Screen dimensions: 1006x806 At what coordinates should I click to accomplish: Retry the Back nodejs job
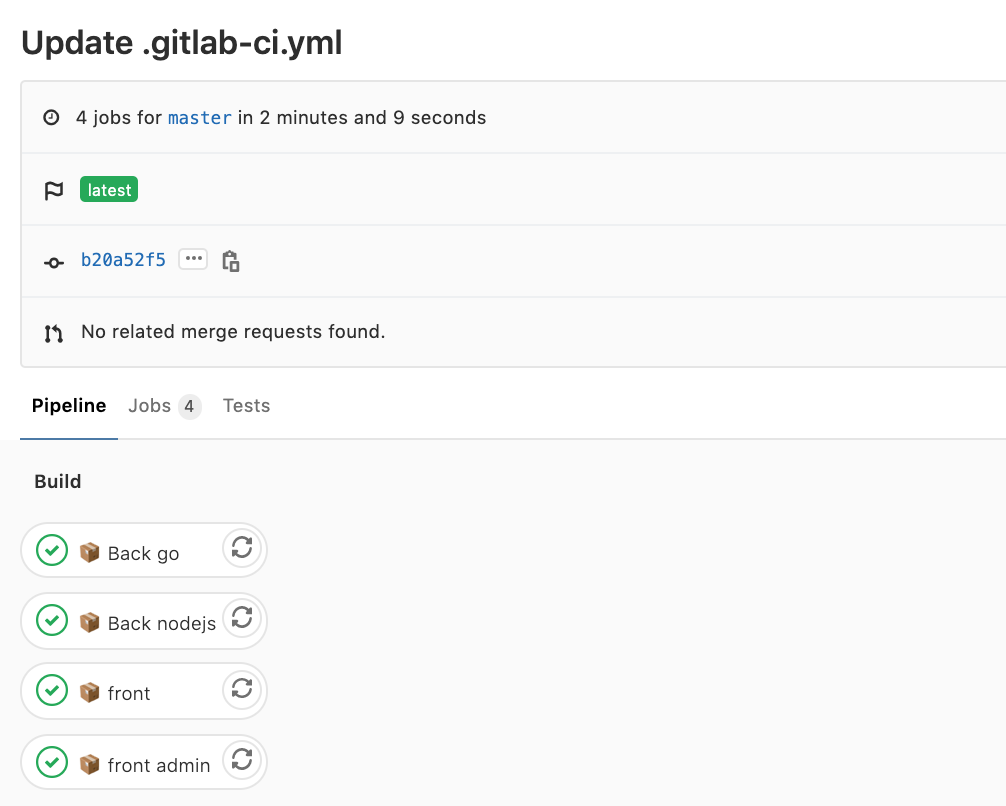pos(242,618)
